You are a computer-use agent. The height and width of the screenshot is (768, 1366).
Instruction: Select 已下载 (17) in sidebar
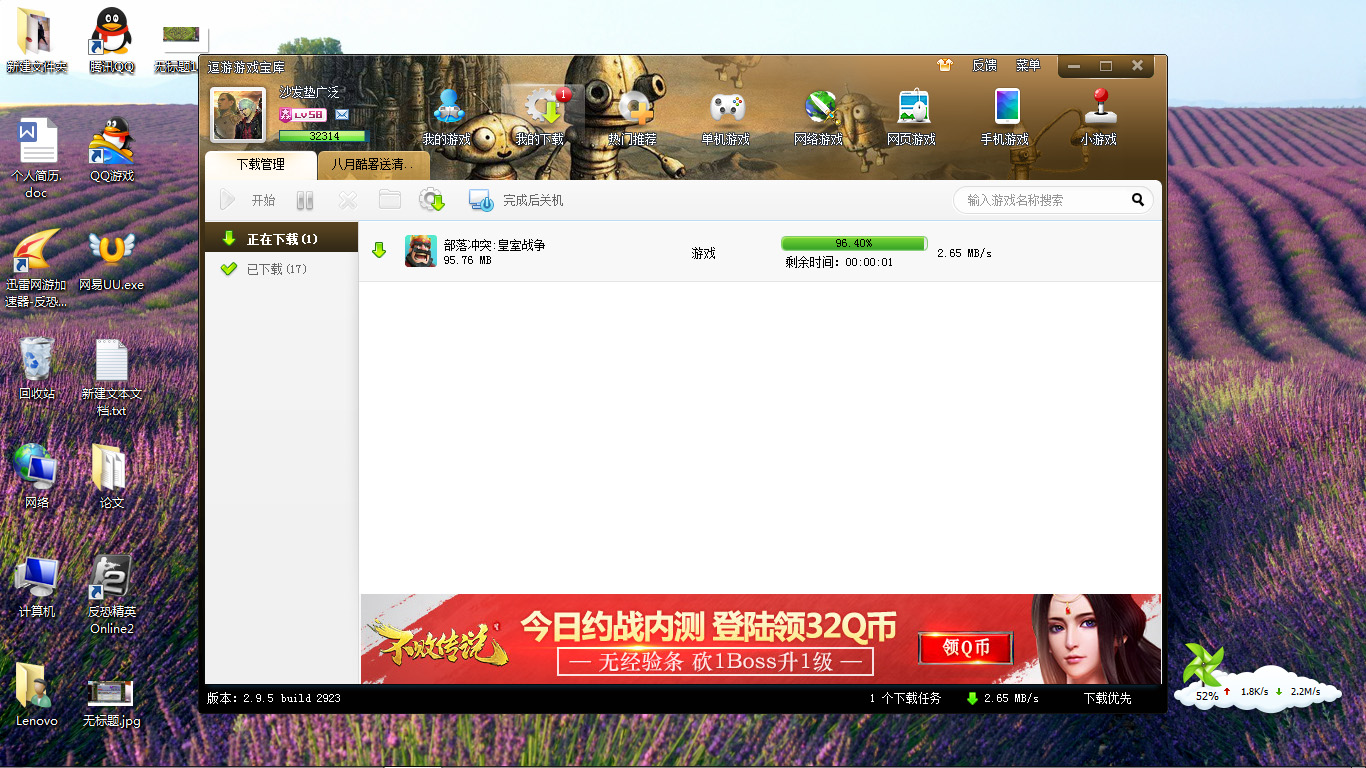click(281, 269)
